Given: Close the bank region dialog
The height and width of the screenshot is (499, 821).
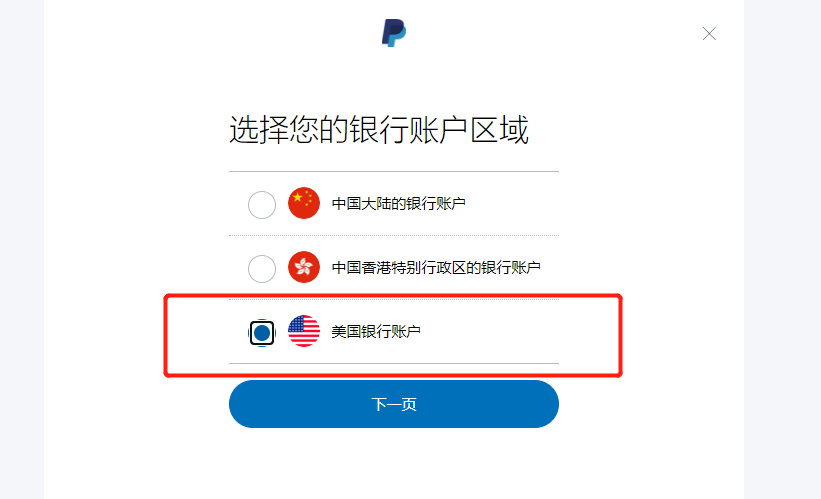Looking at the screenshot, I should pyautogui.click(x=709, y=34).
